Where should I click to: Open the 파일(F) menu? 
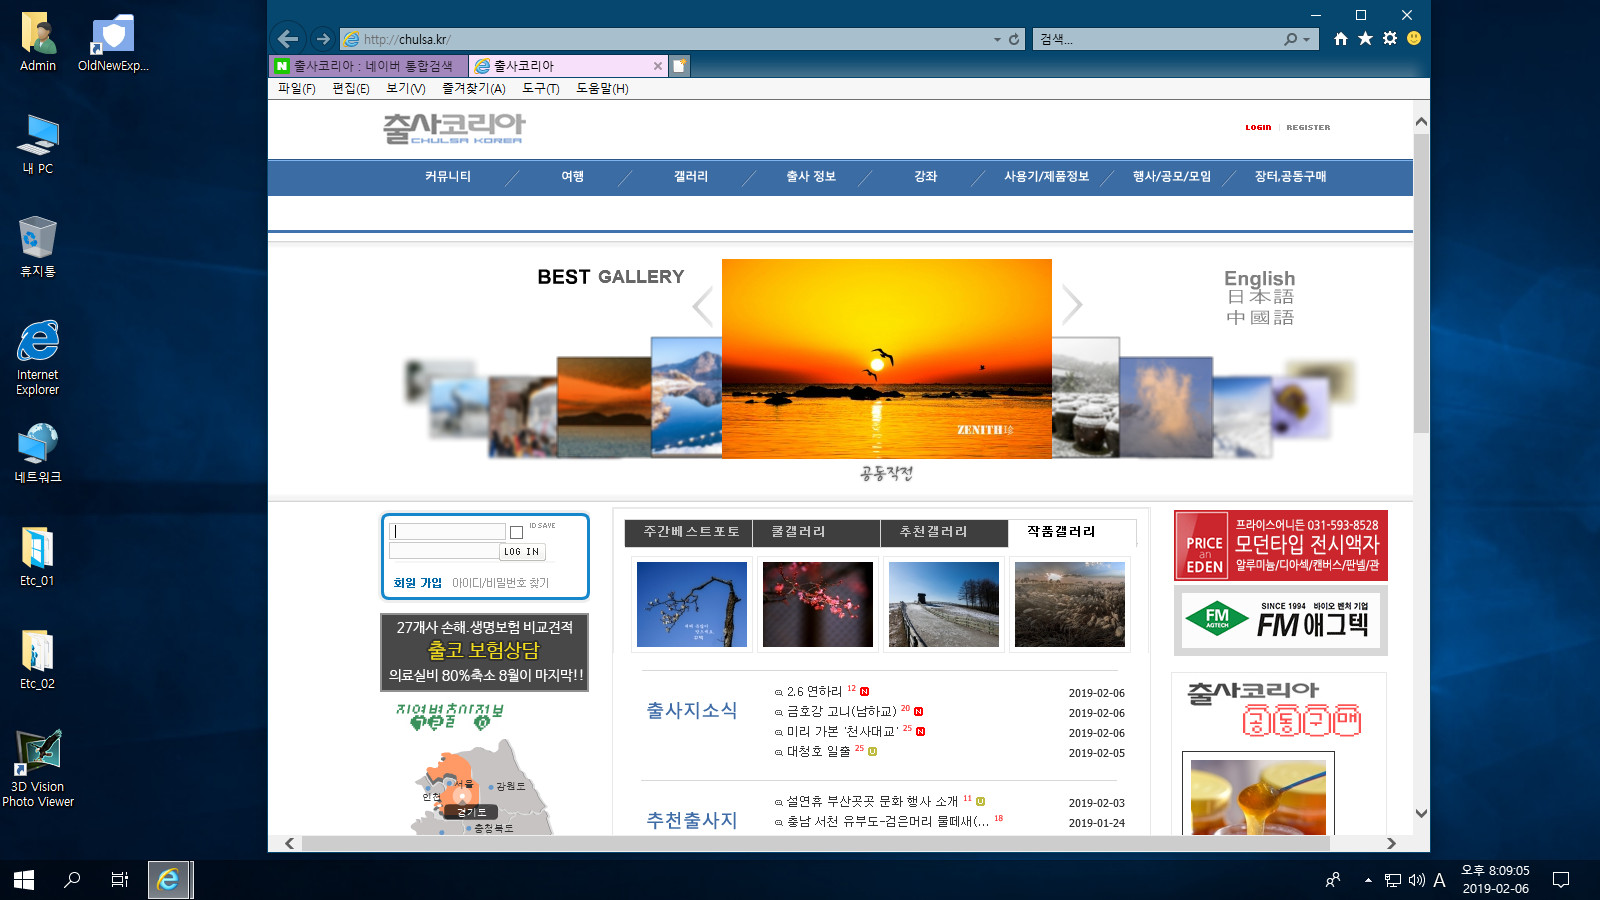[296, 88]
